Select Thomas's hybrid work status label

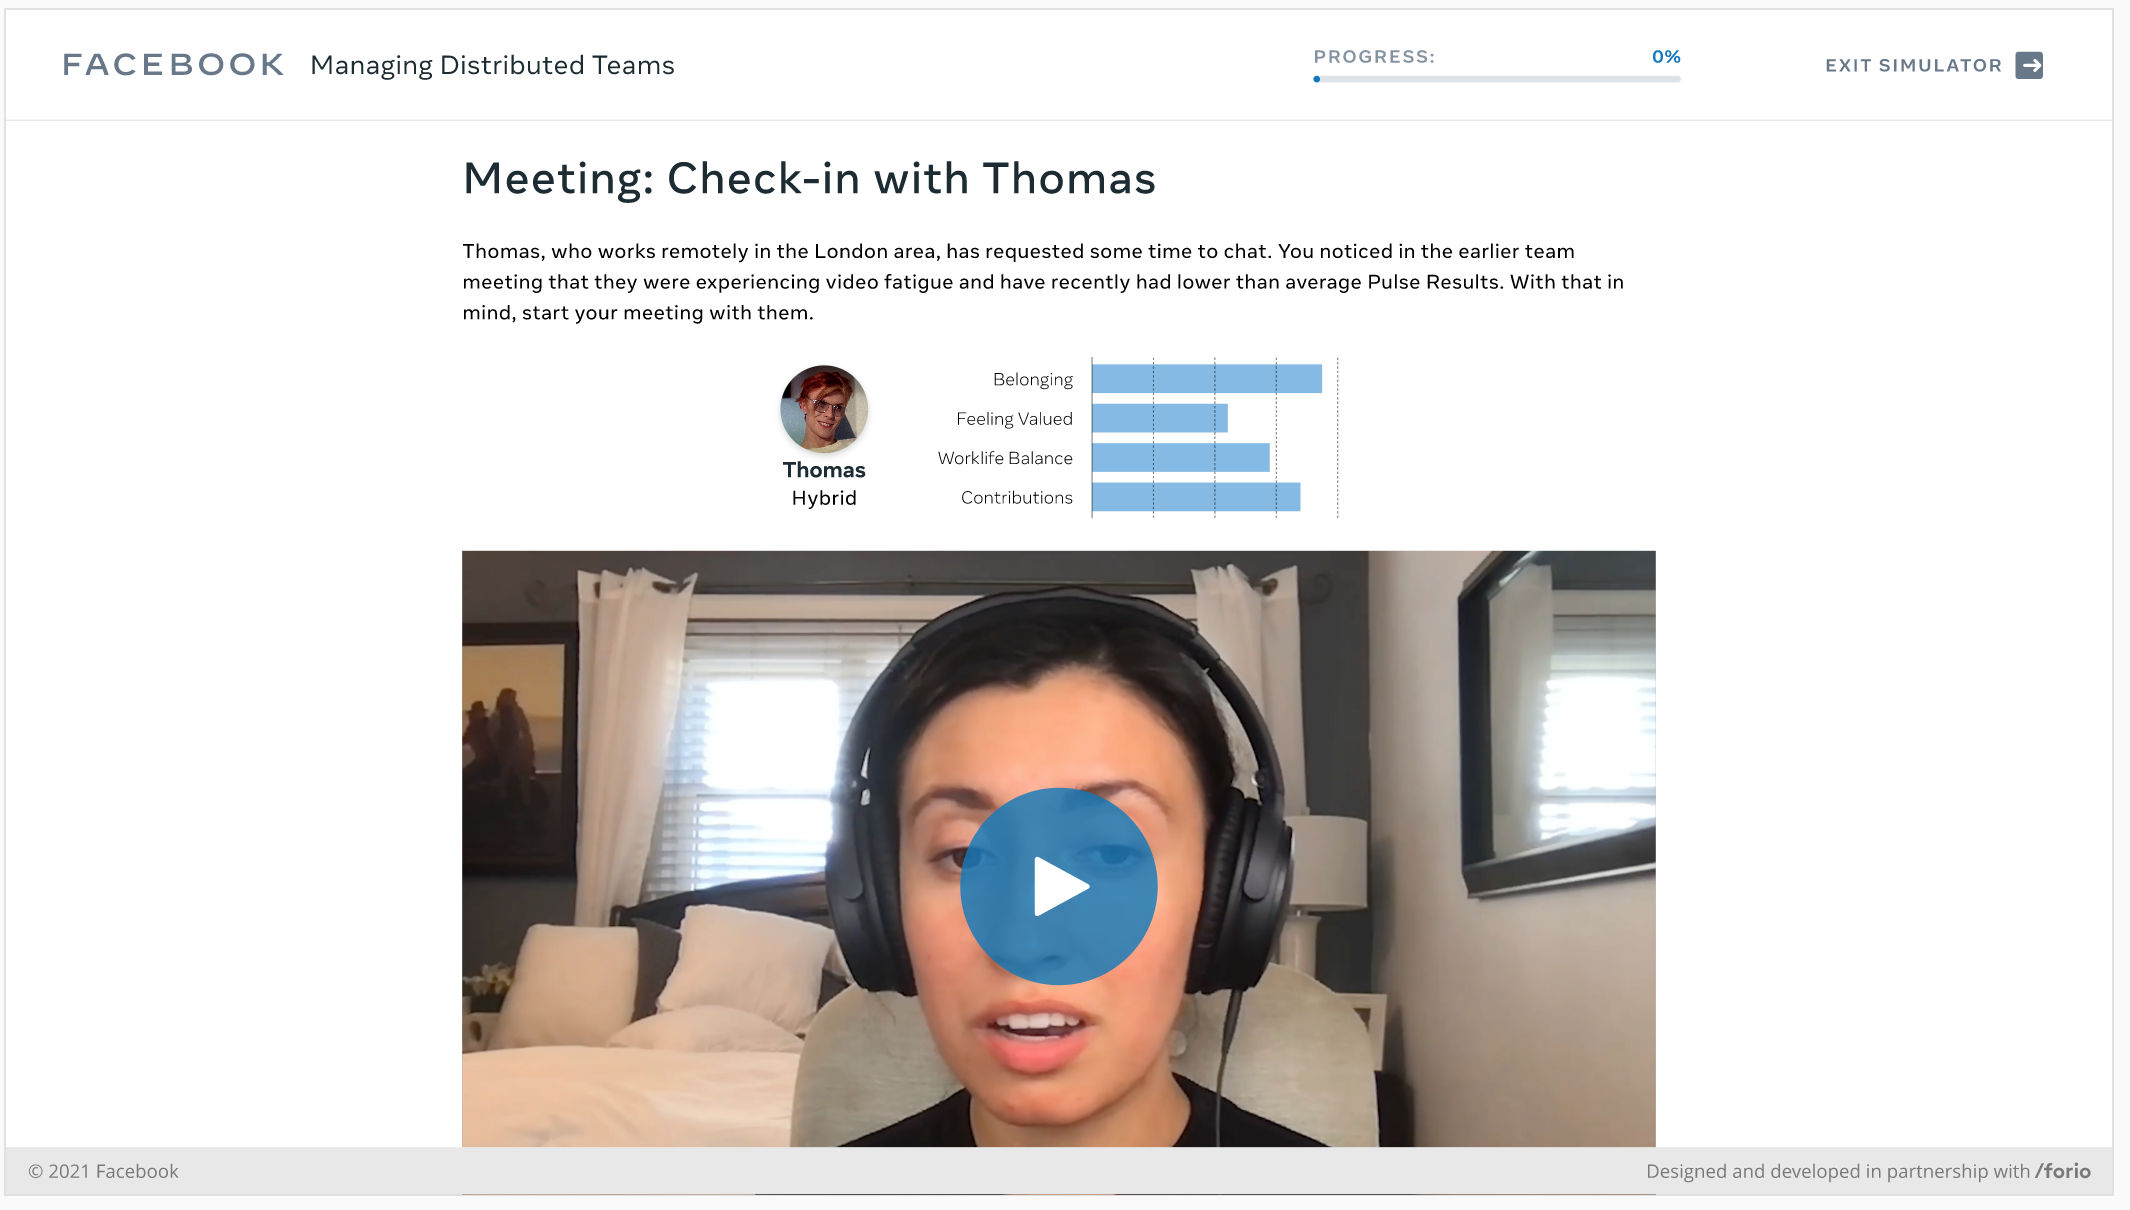[x=825, y=497]
